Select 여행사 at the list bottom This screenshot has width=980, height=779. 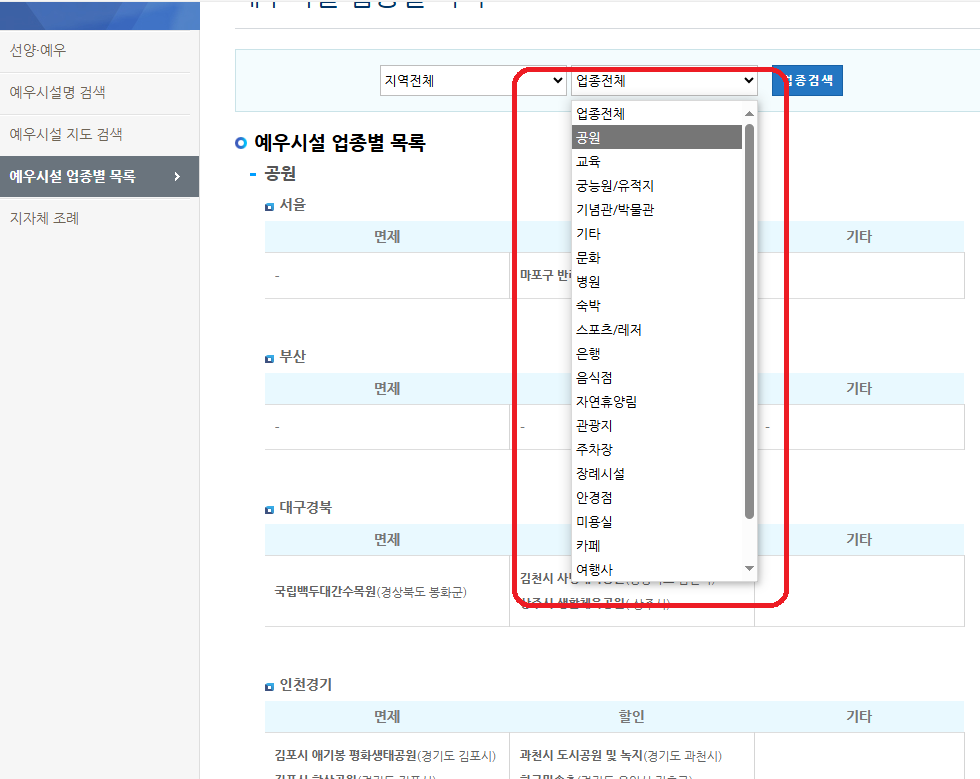(x=657, y=569)
